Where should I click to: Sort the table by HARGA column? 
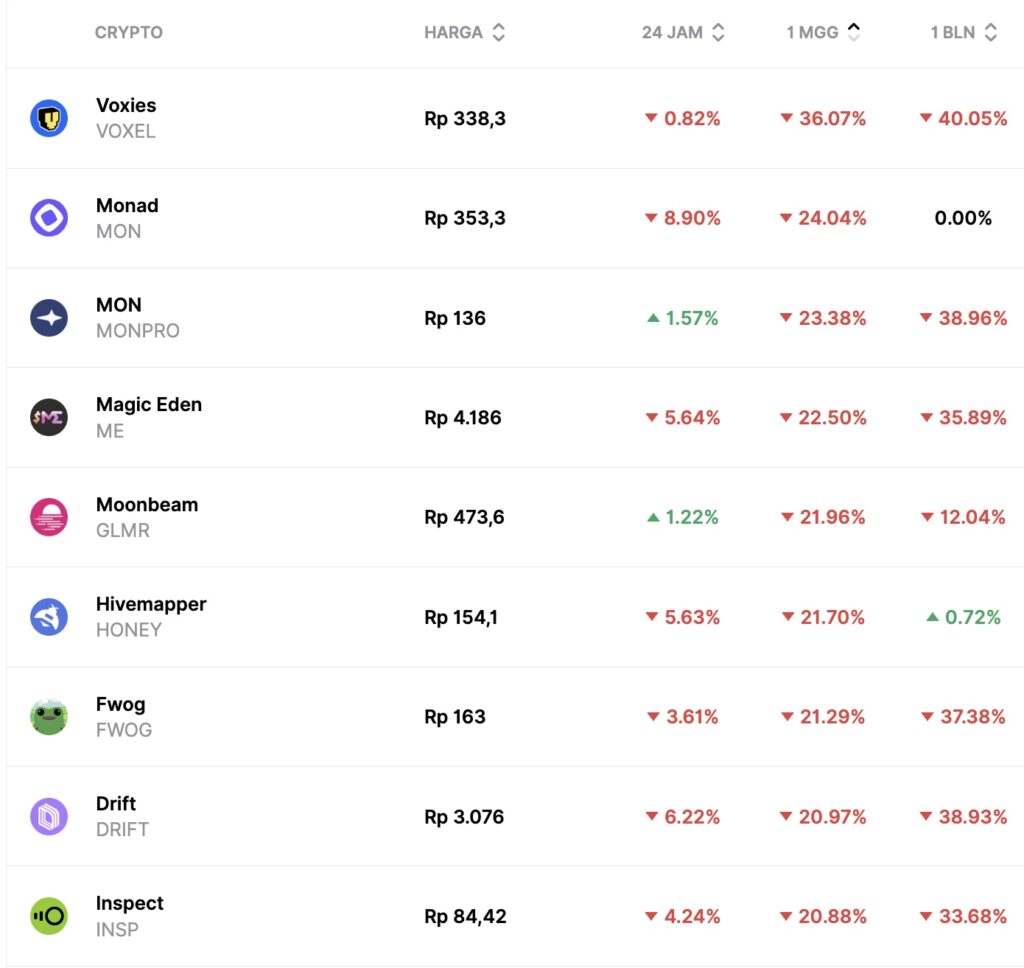(464, 32)
